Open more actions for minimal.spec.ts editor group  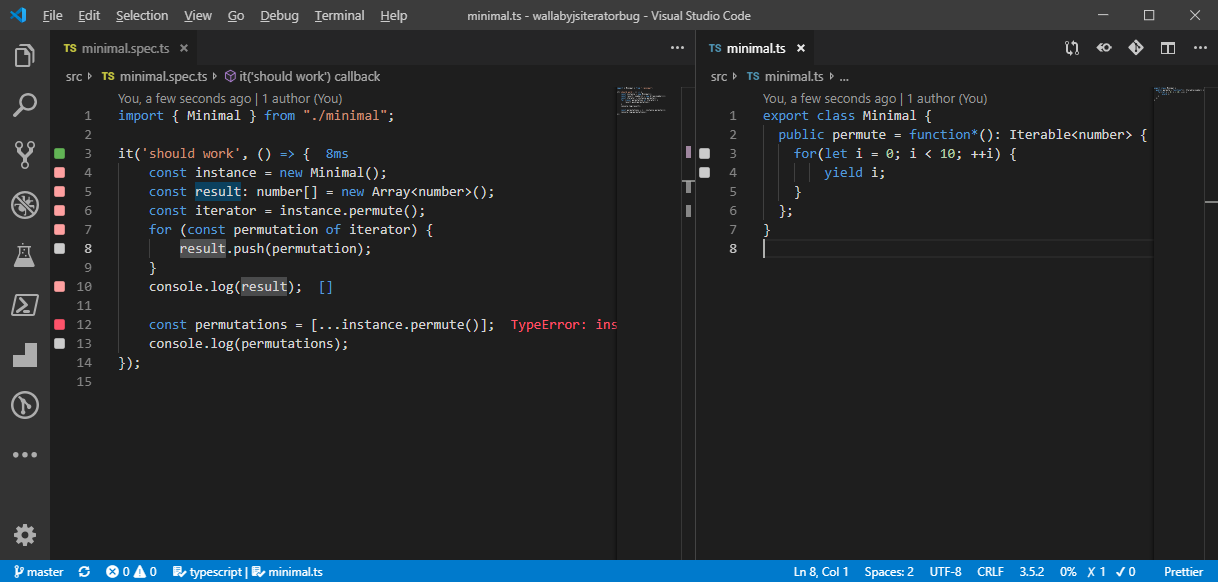[677, 48]
